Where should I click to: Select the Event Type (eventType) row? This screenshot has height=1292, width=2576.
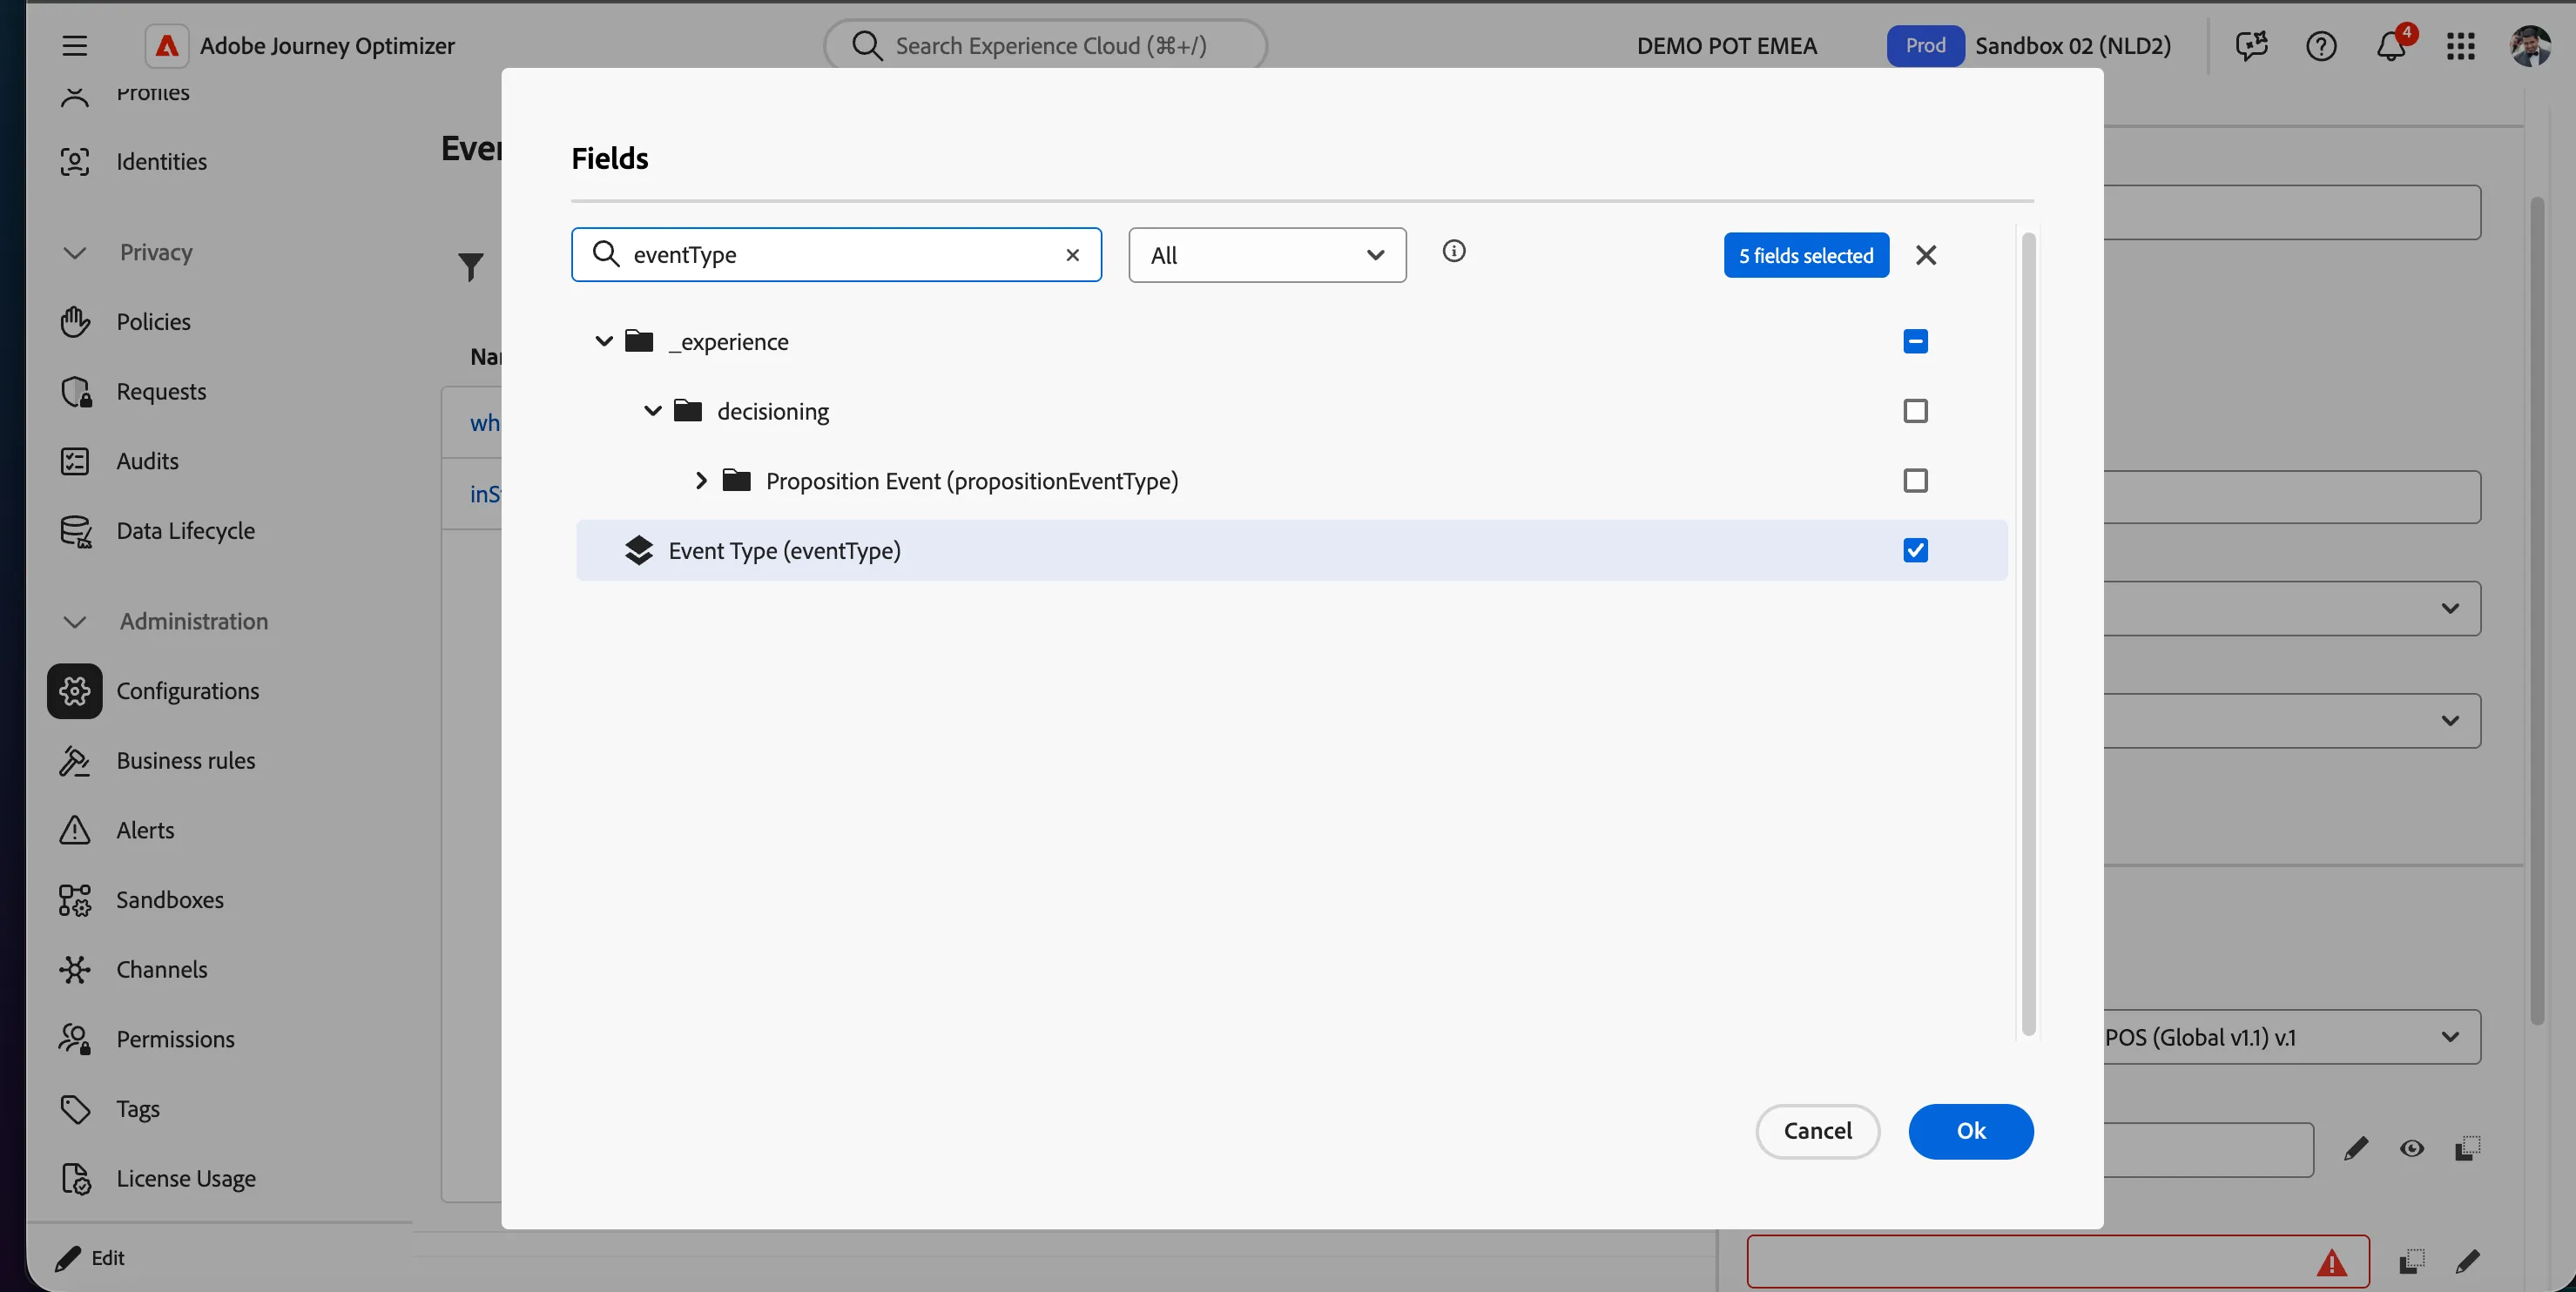coord(1291,551)
